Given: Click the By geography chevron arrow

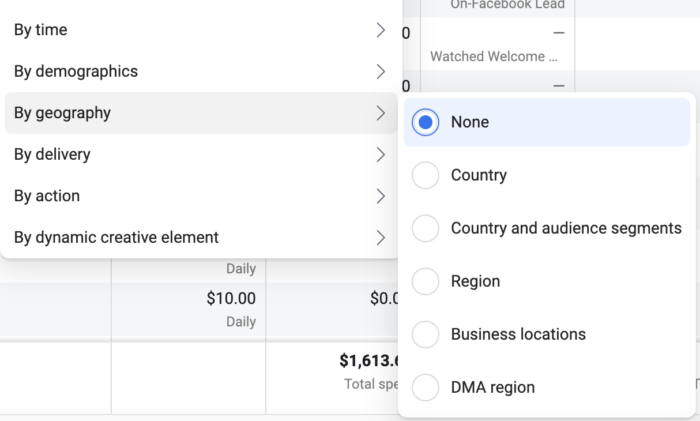Looking at the screenshot, I should [x=380, y=113].
